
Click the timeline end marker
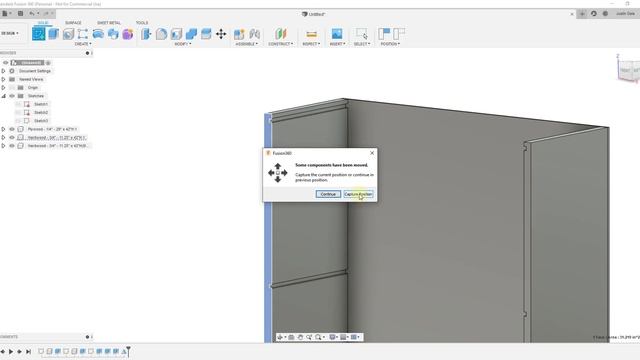tap(128, 351)
